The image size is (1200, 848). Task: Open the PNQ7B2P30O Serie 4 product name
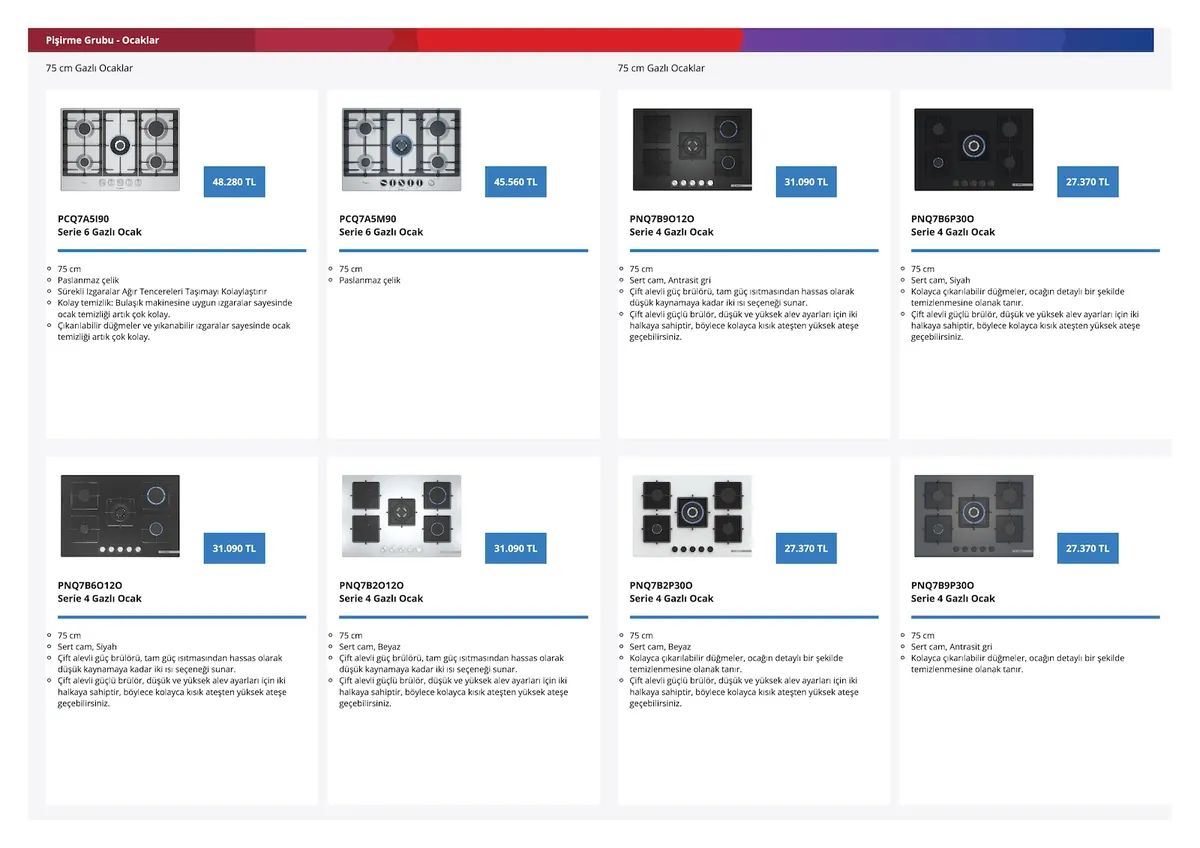671,592
